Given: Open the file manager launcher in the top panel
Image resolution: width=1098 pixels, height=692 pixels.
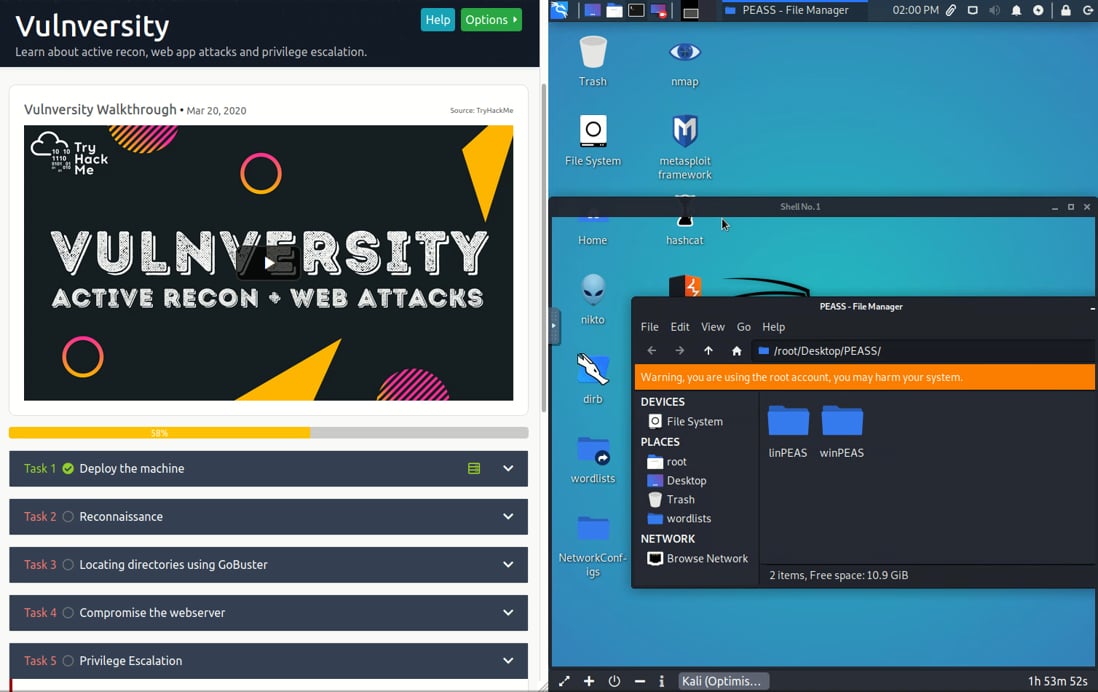Looking at the screenshot, I should coord(614,11).
